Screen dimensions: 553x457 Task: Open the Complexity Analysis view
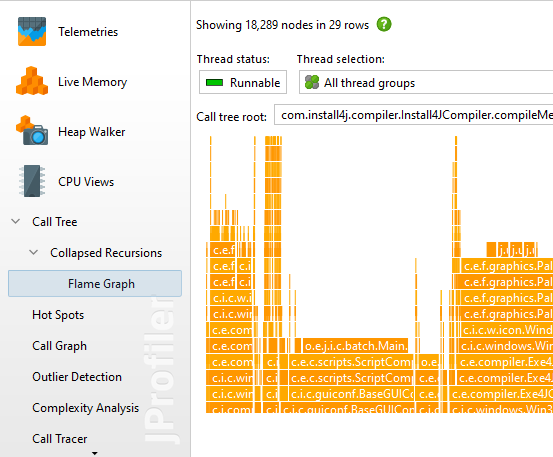[x=85, y=408]
